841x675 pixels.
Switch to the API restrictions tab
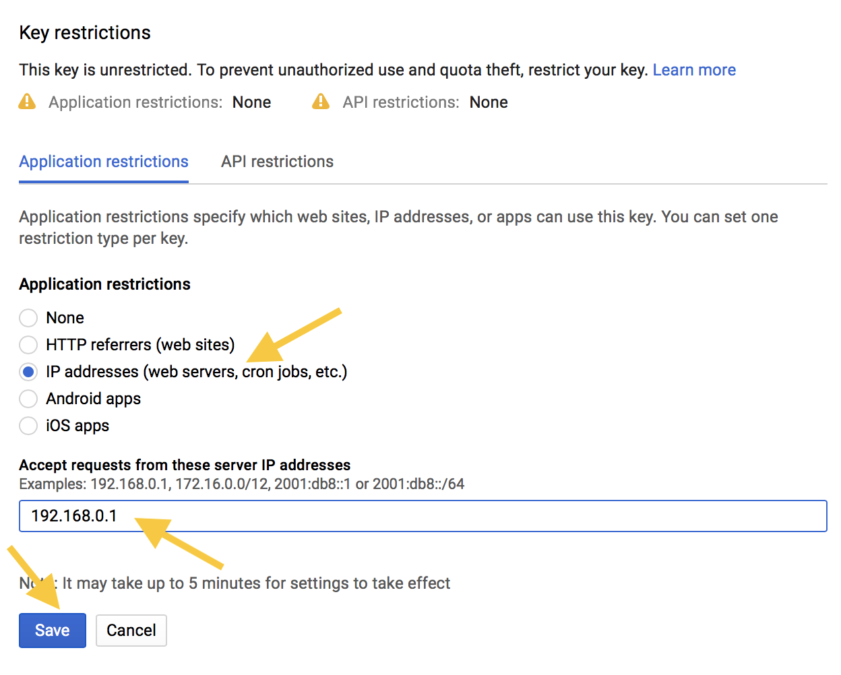tap(276, 161)
